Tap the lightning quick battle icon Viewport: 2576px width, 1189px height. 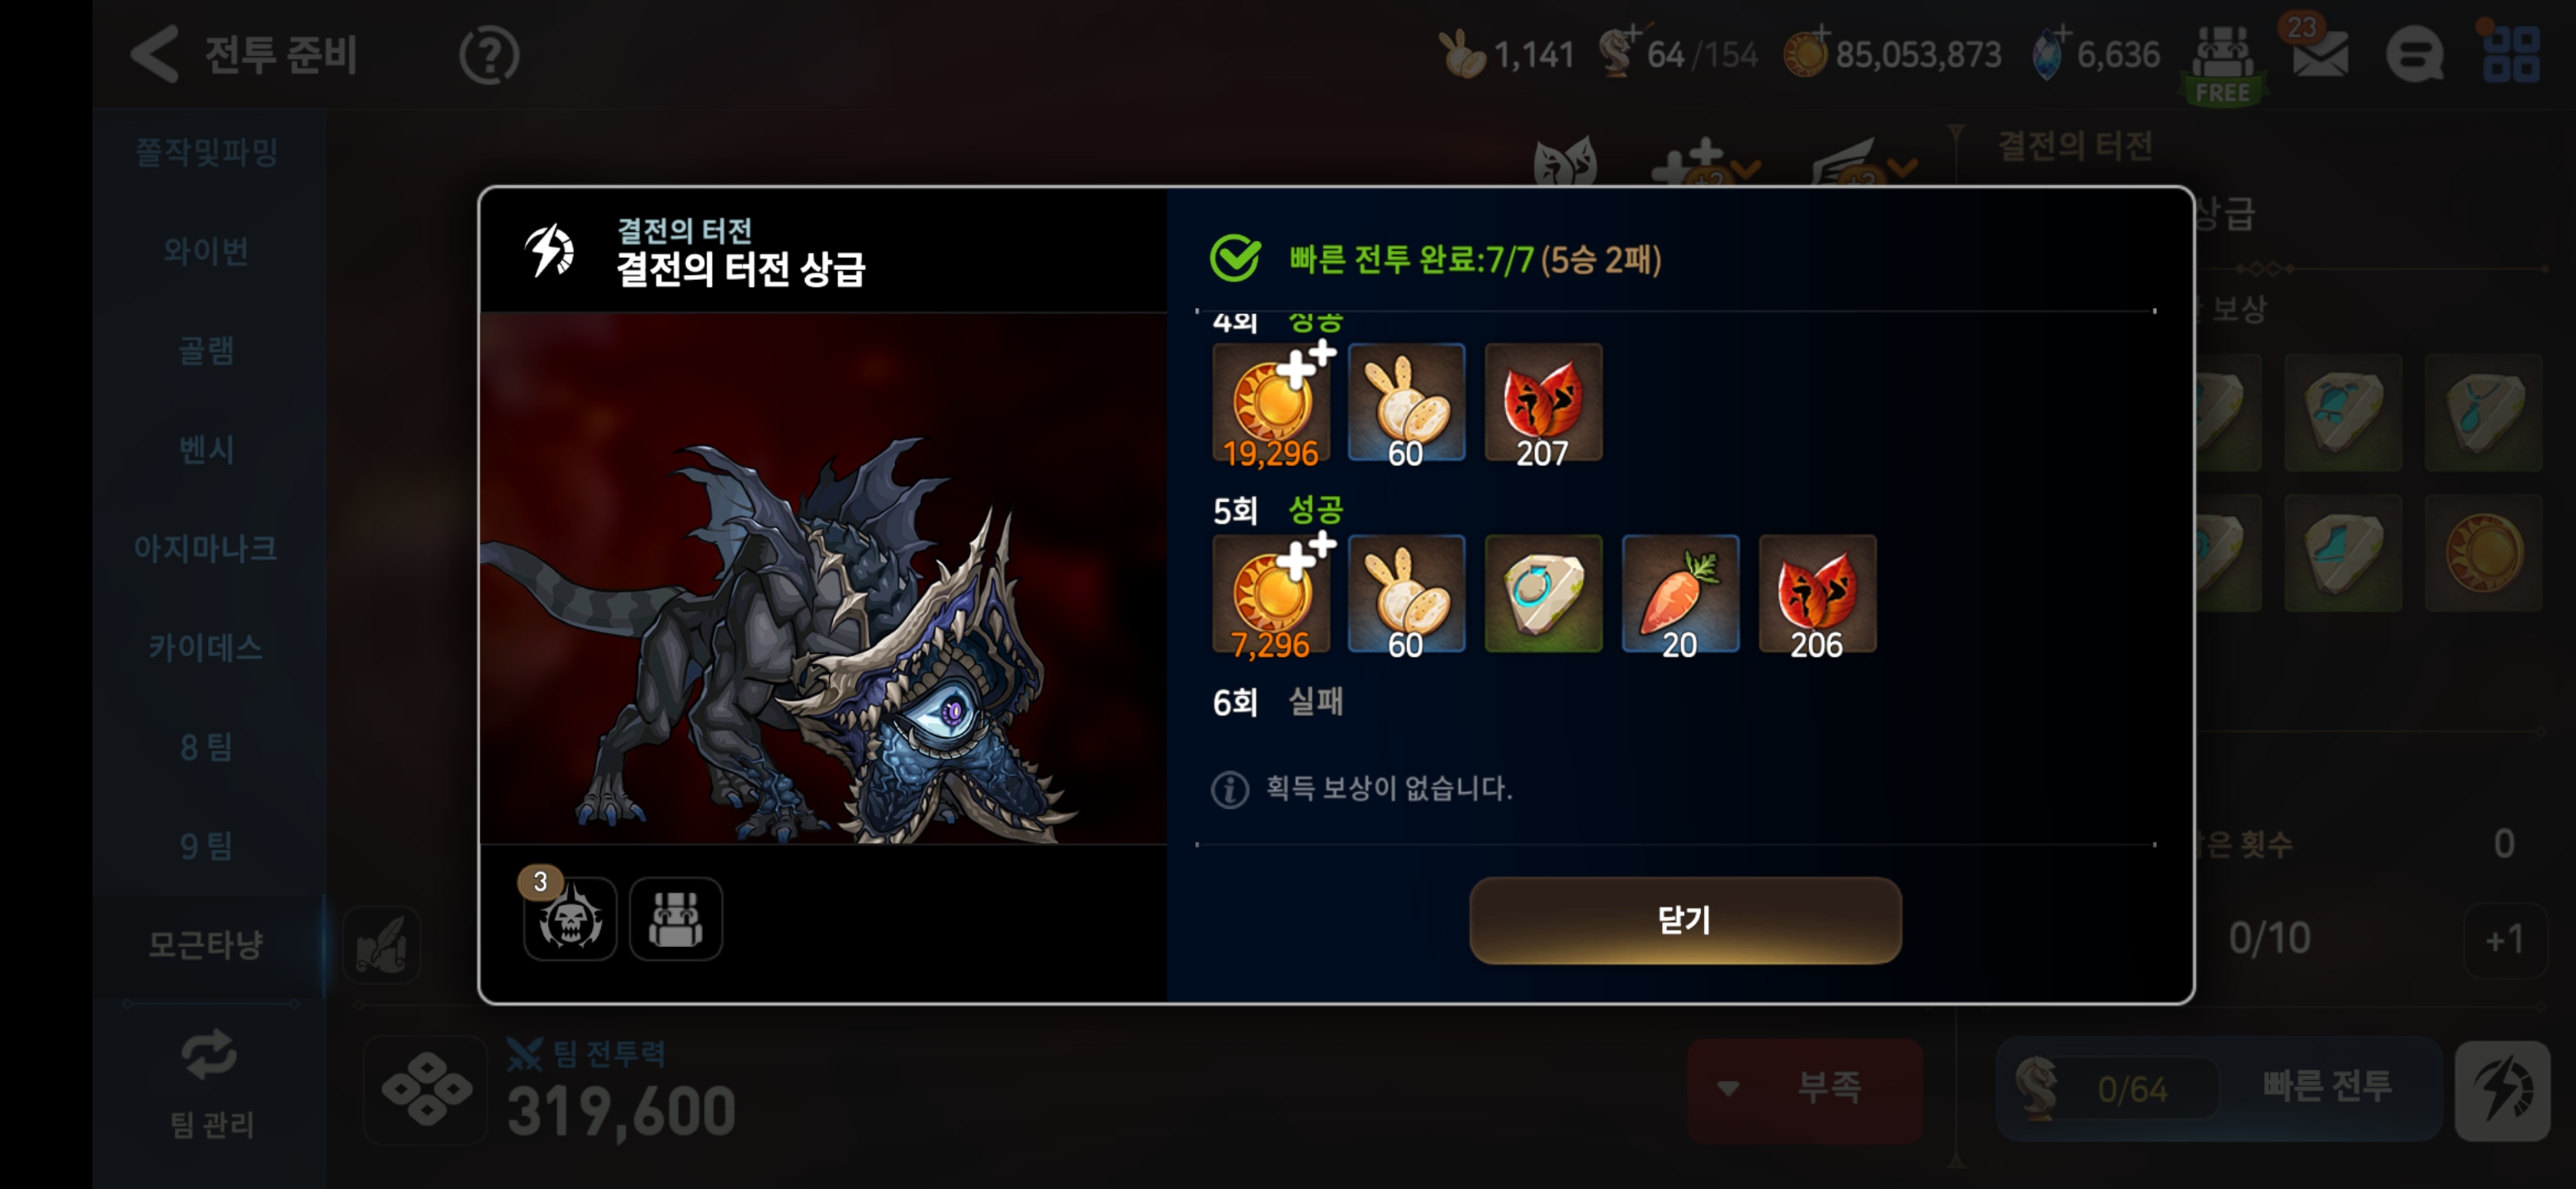[2503, 1090]
